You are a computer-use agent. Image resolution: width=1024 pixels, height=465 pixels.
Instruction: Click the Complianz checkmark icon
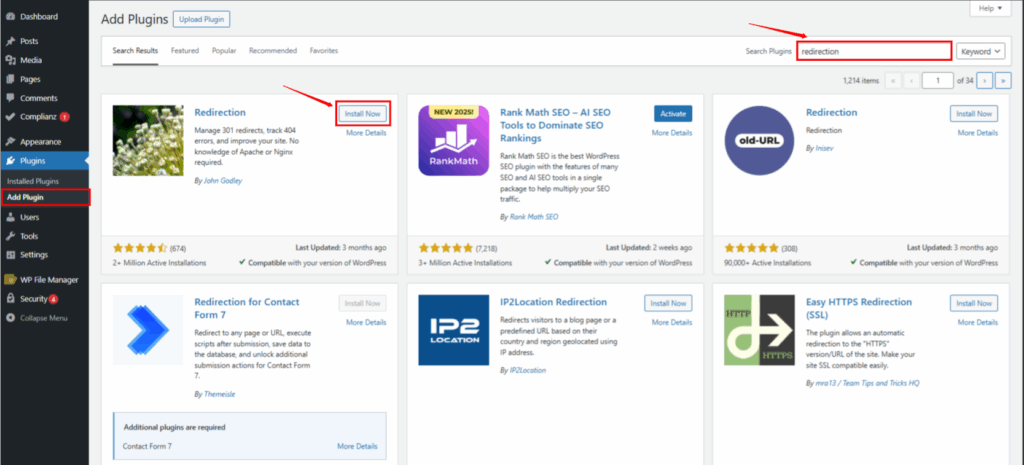10,117
